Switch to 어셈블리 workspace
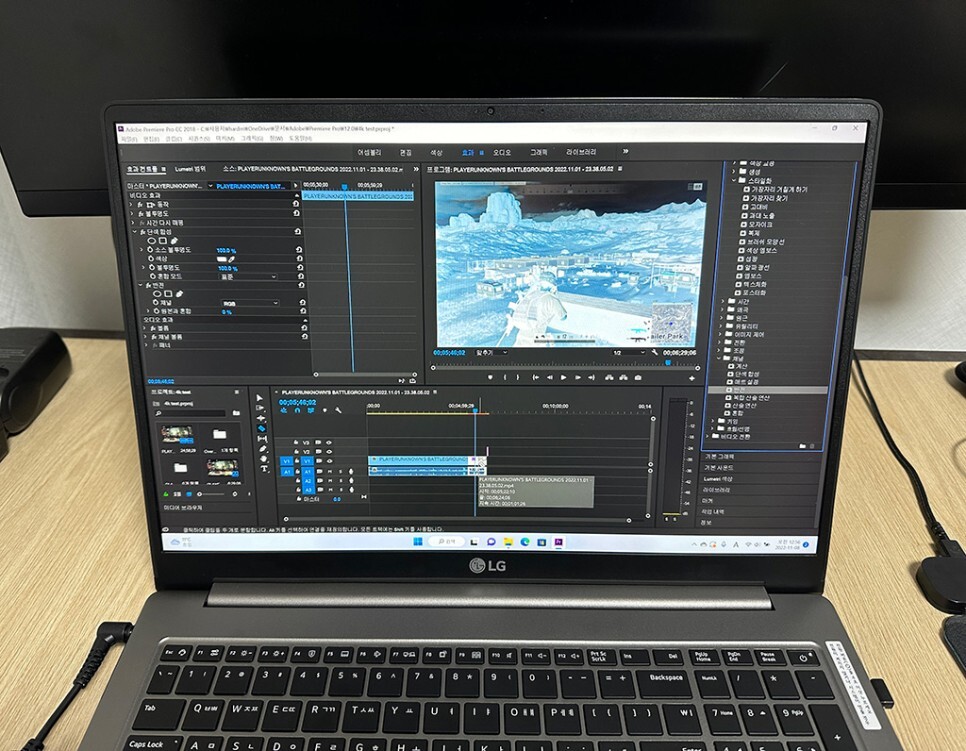 click(369, 152)
